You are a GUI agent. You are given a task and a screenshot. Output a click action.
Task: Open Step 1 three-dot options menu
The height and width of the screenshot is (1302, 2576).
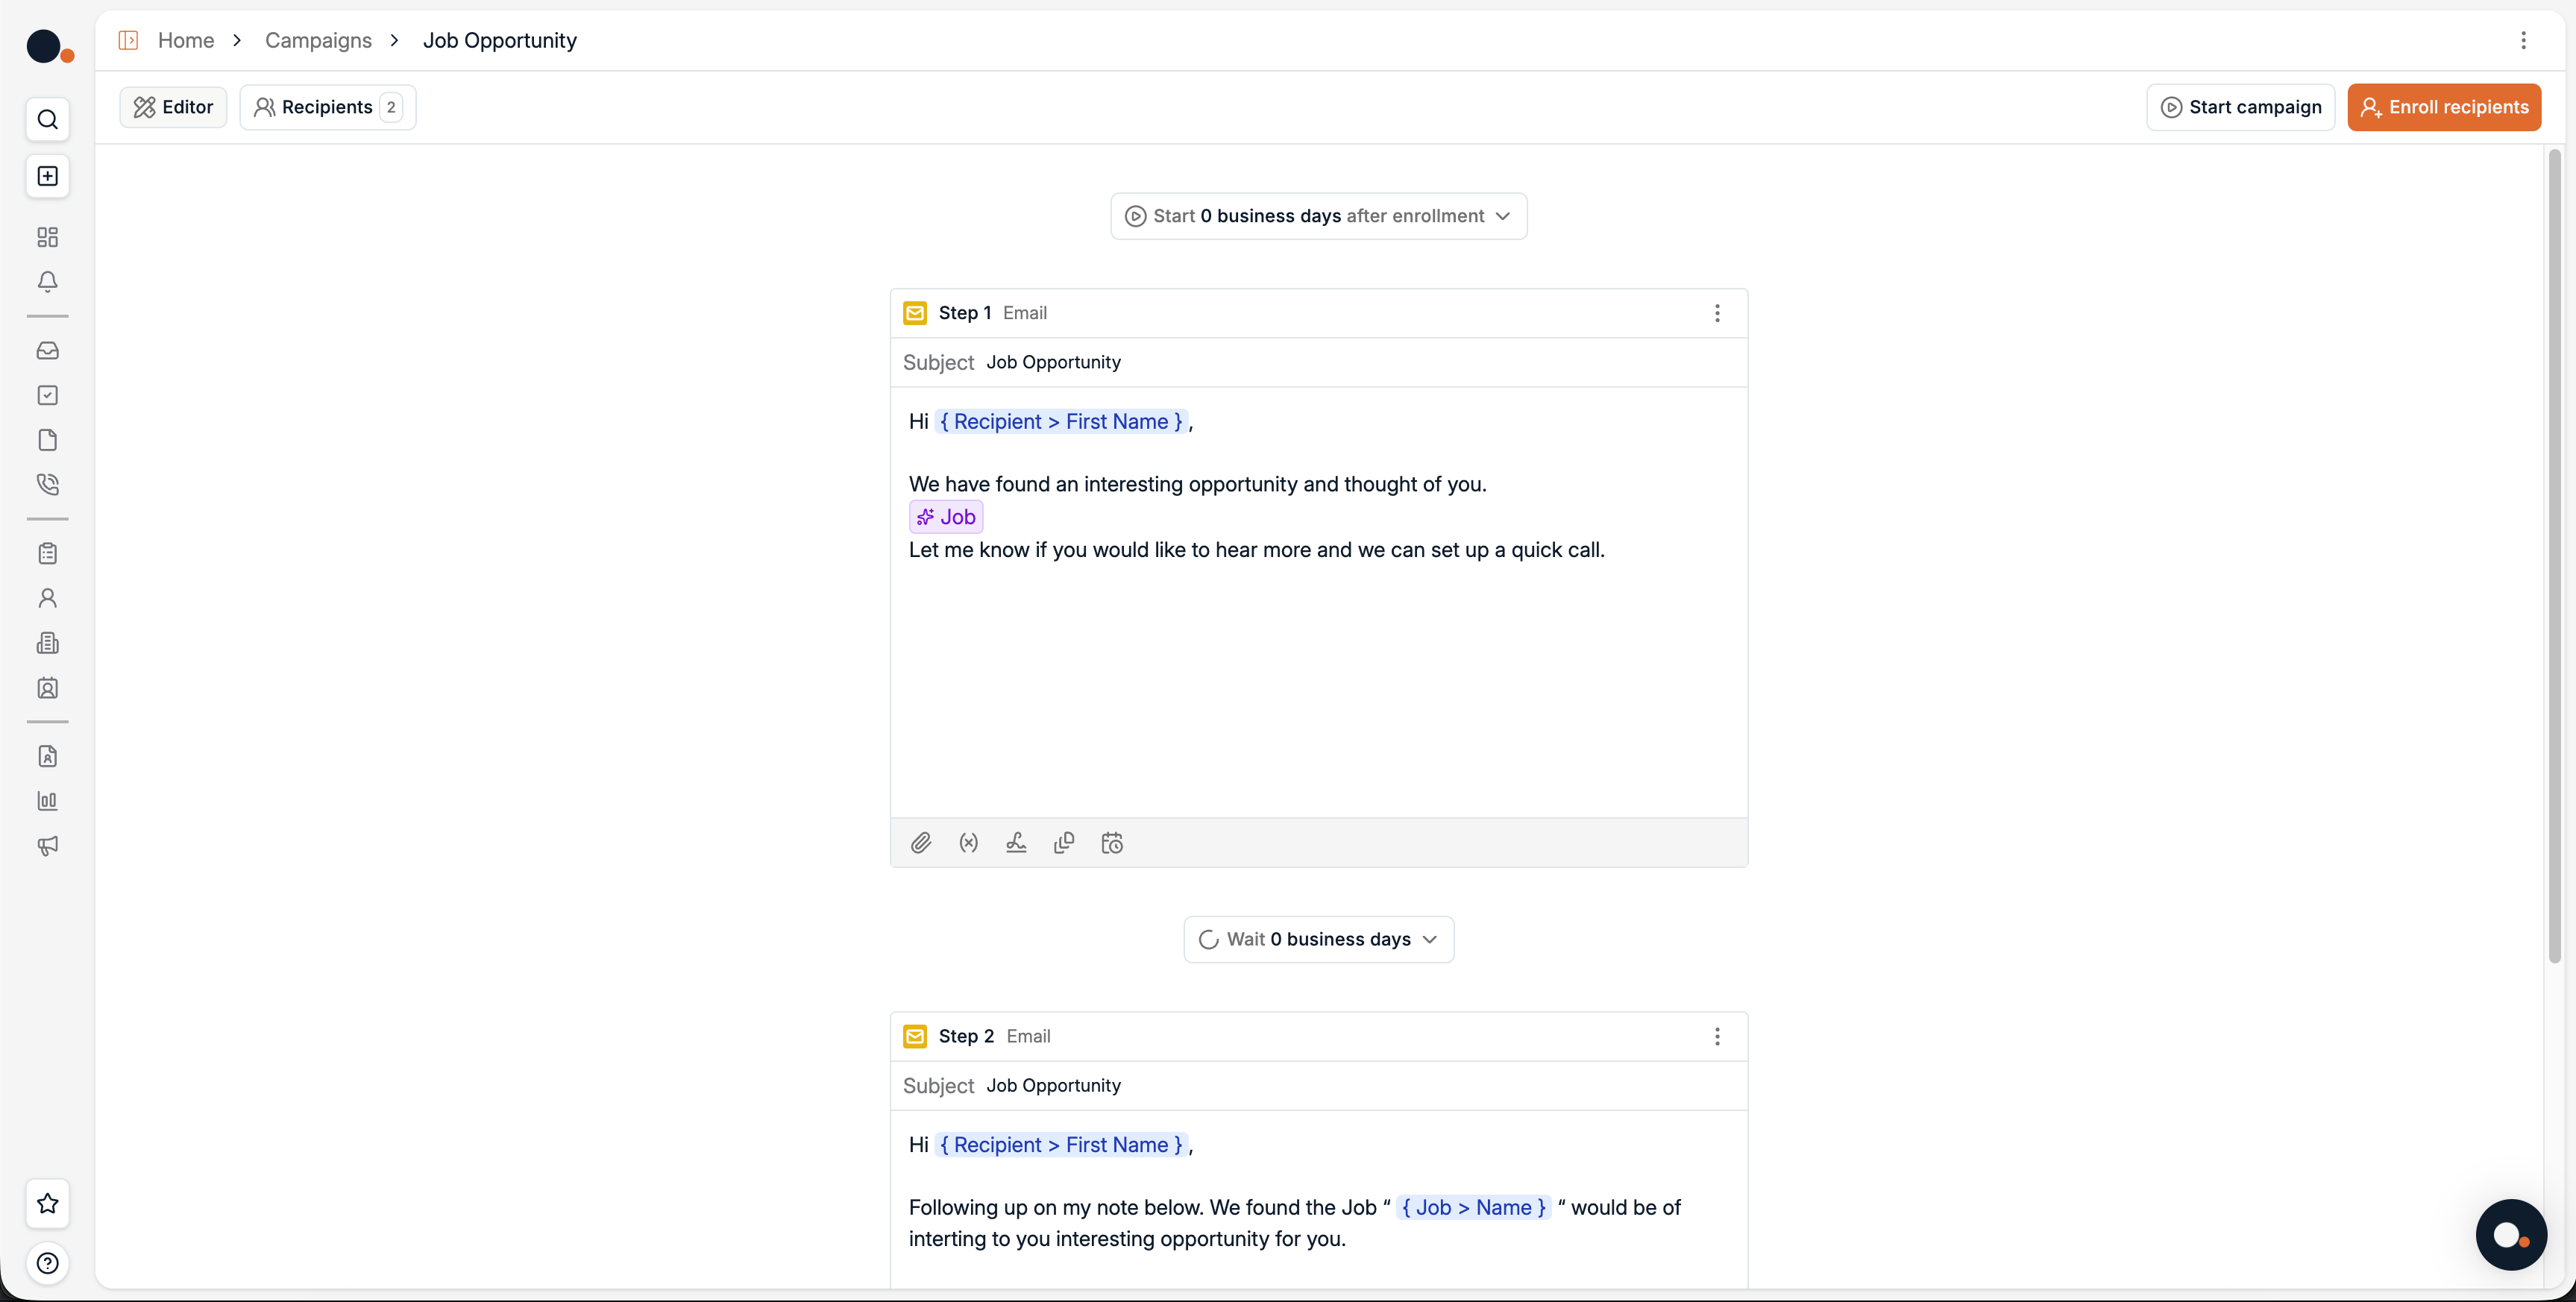point(1717,313)
